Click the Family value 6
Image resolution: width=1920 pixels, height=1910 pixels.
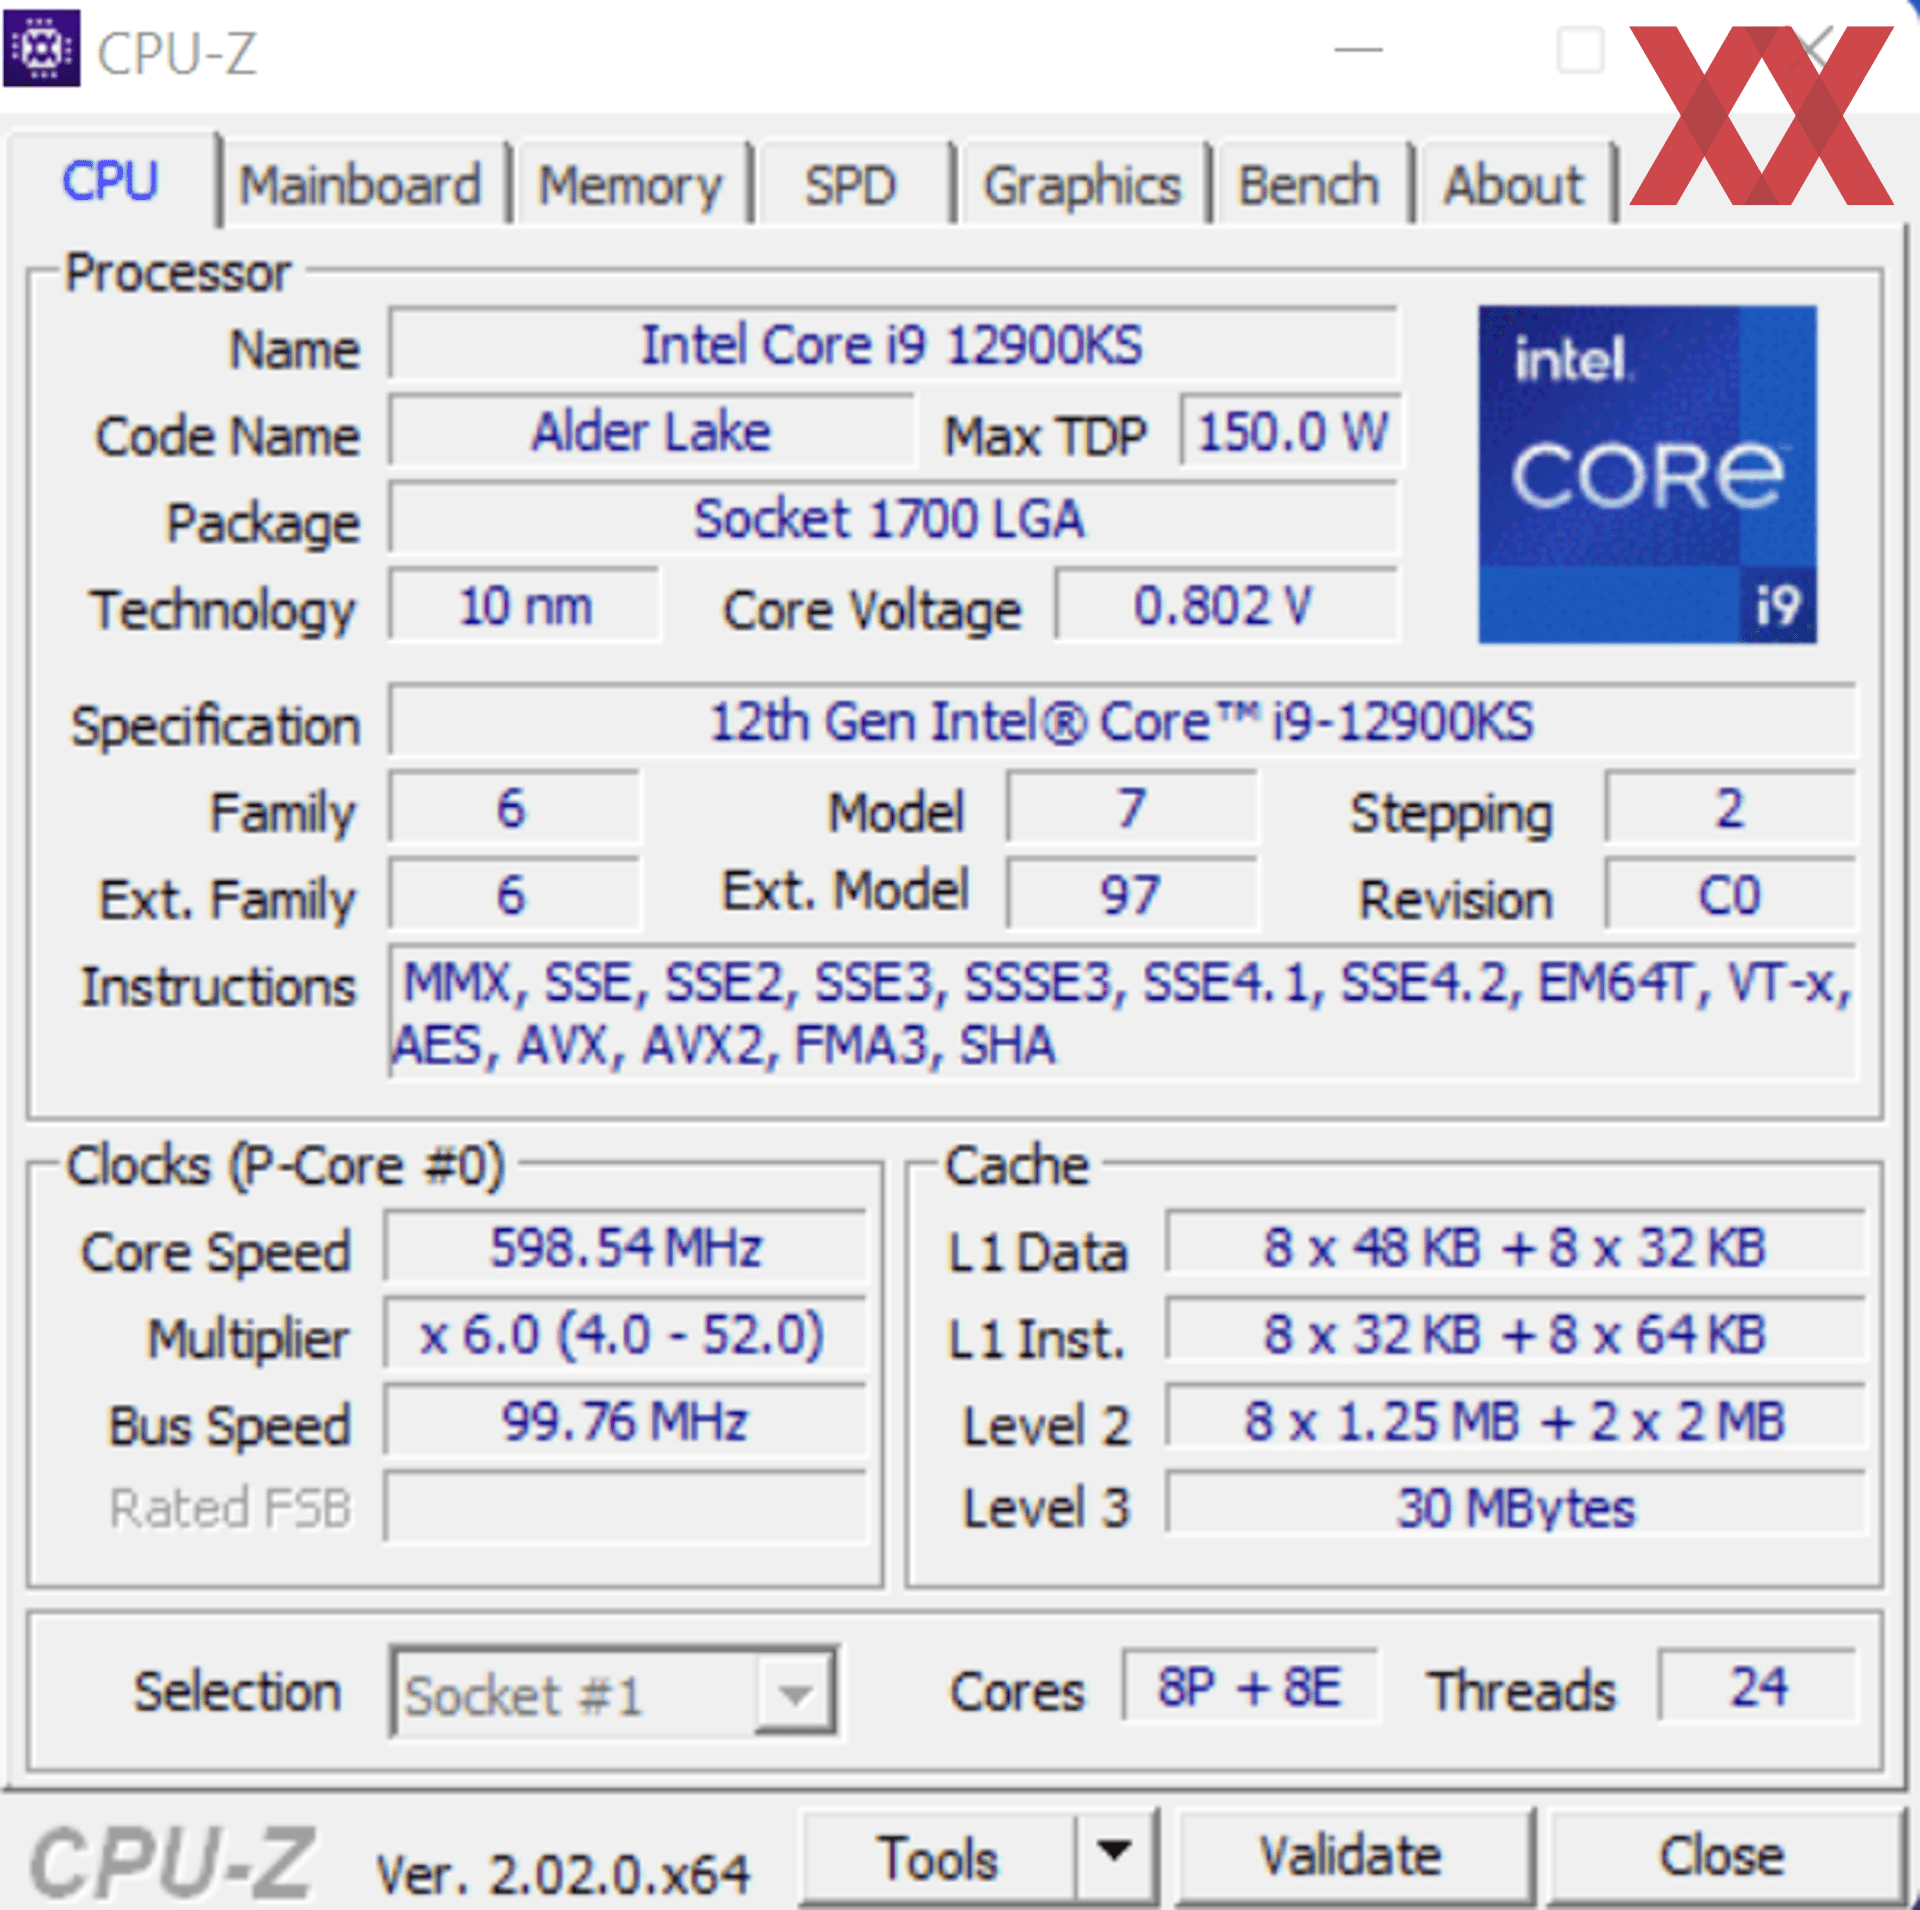click(513, 808)
